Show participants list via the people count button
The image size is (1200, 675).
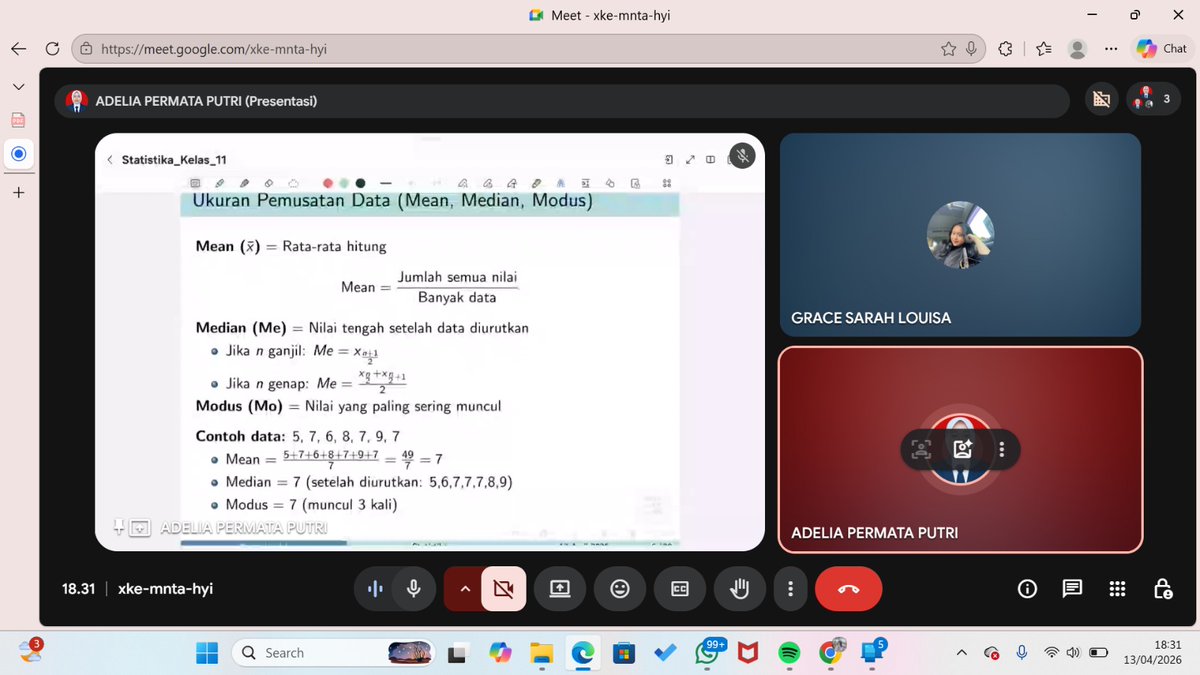(1152, 98)
